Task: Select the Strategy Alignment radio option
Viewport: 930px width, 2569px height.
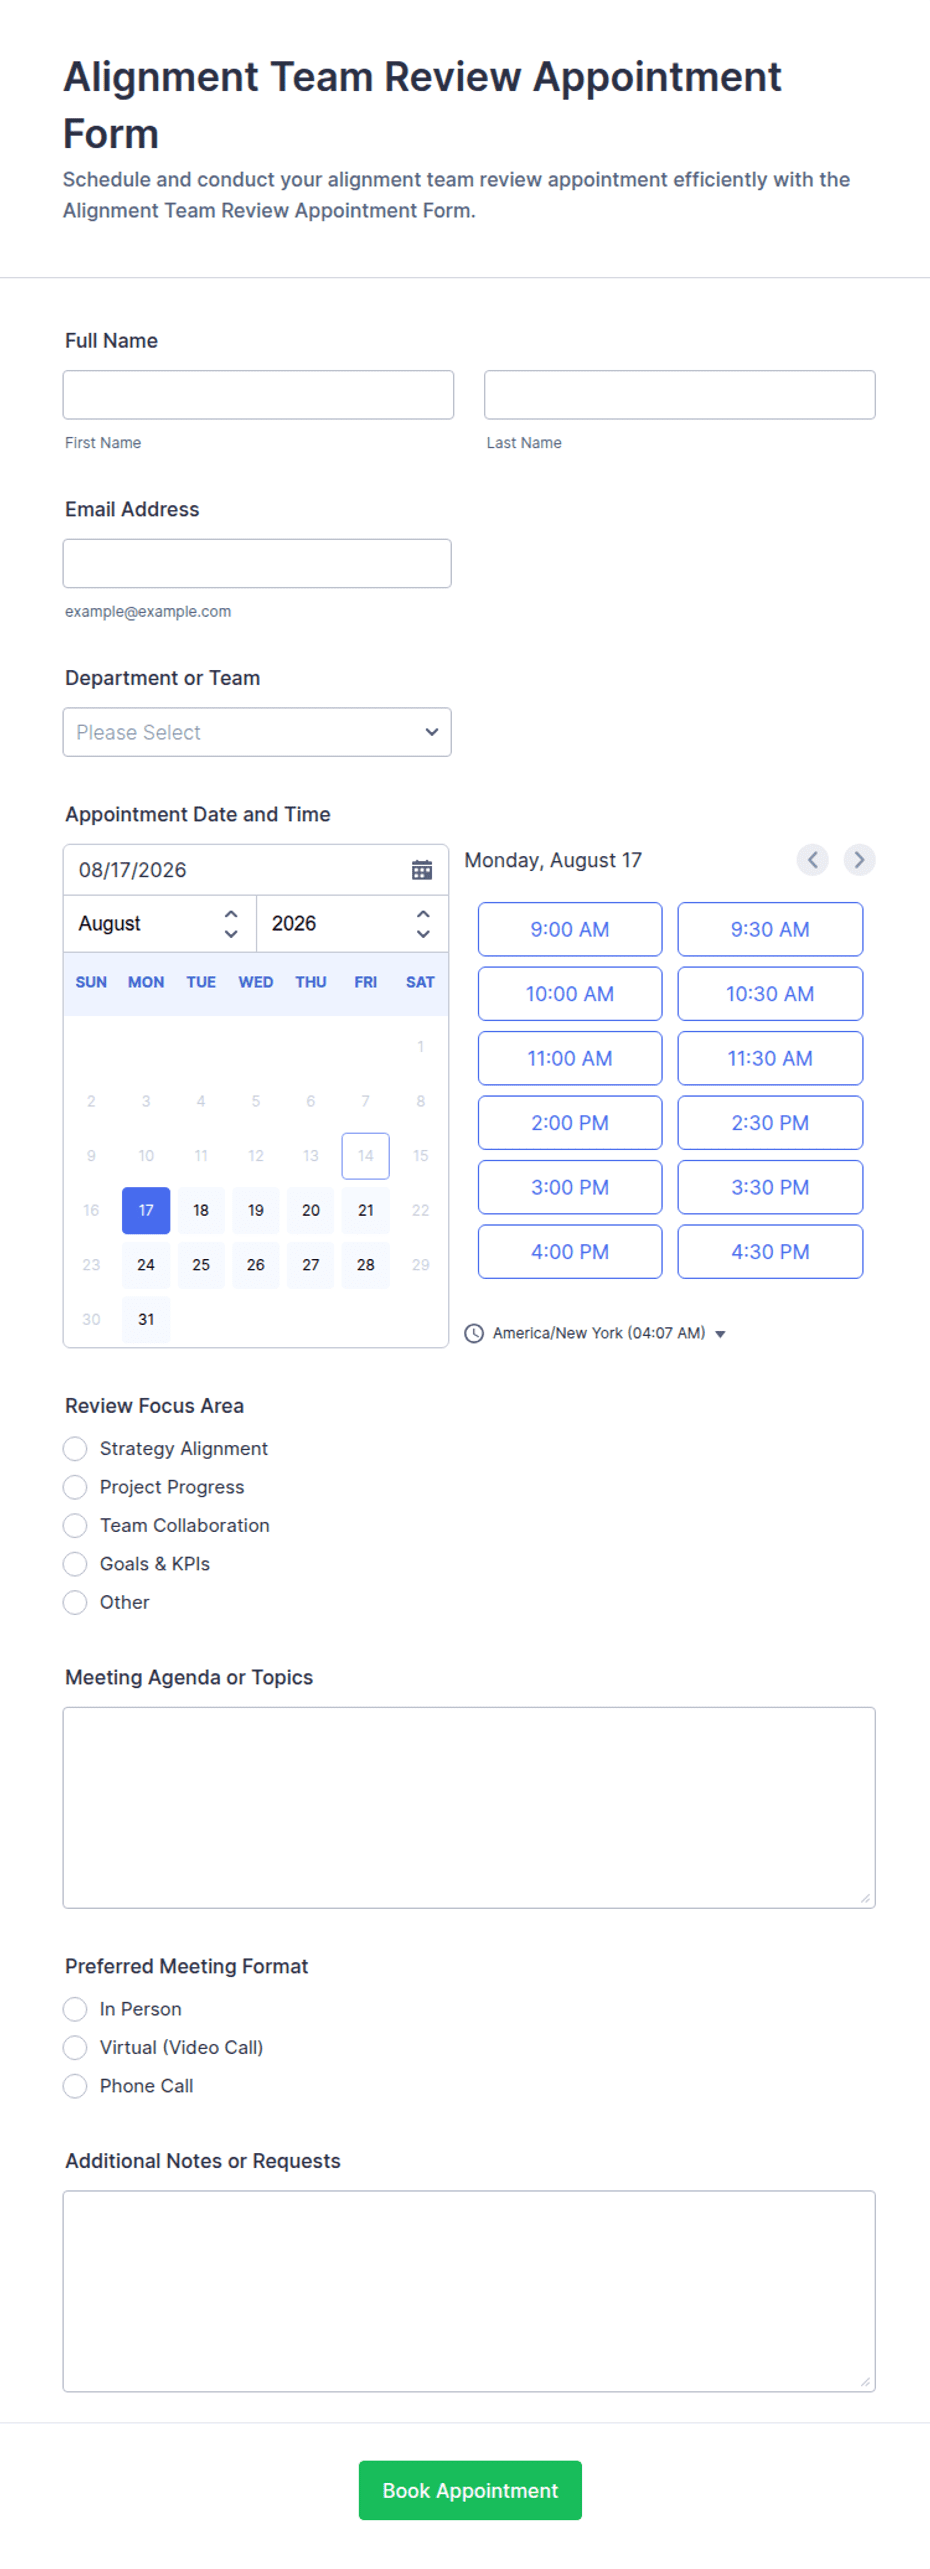Action: [x=75, y=1447]
